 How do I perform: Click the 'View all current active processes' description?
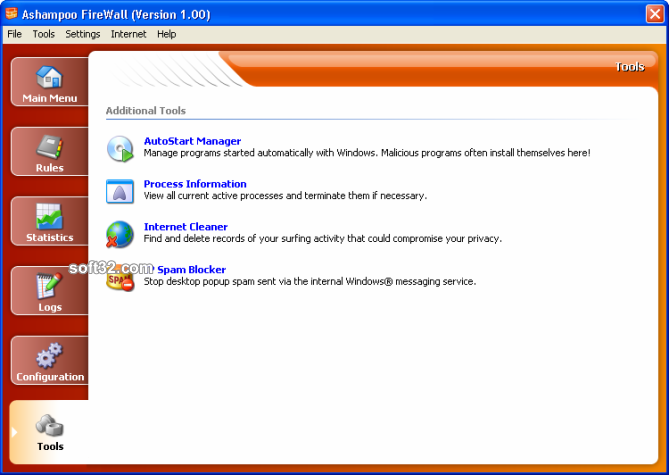(285, 196)
